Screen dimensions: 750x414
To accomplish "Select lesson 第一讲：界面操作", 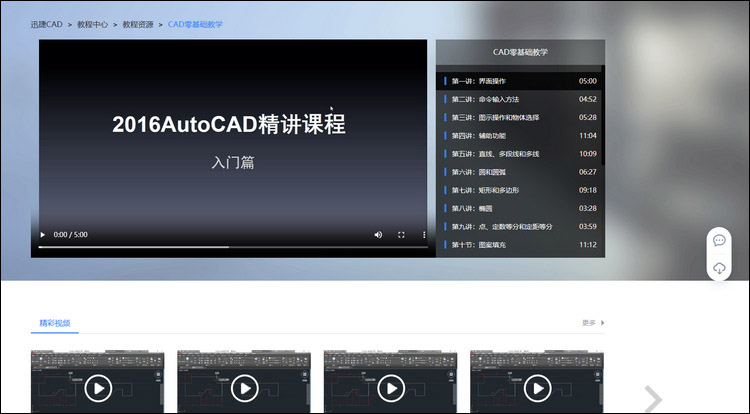I will [x=520, y=81].
